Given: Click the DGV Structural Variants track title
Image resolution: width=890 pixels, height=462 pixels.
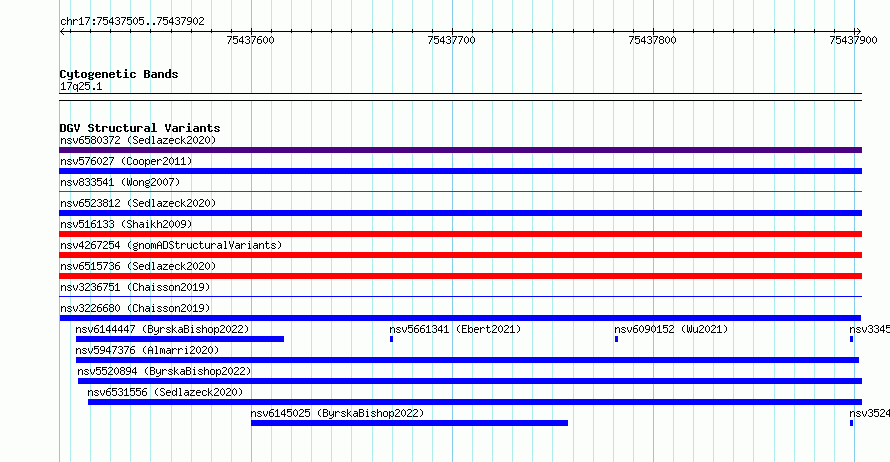Looking at the screenshot, I should tap(140, 128).
